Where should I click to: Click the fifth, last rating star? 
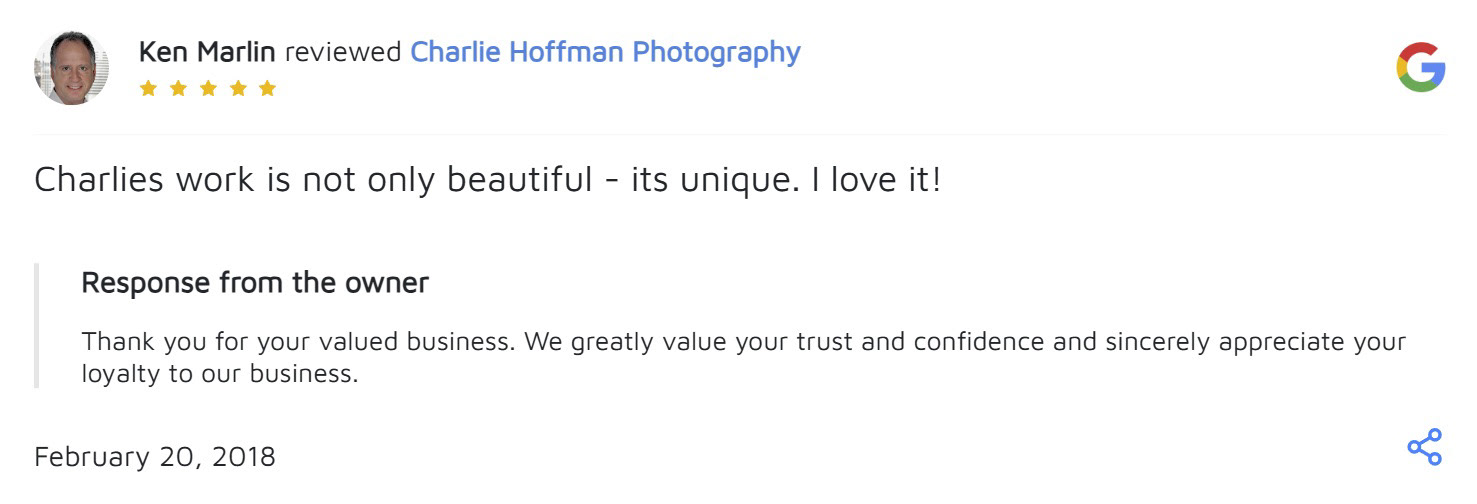pyautogui.click(x=267, y=88)
